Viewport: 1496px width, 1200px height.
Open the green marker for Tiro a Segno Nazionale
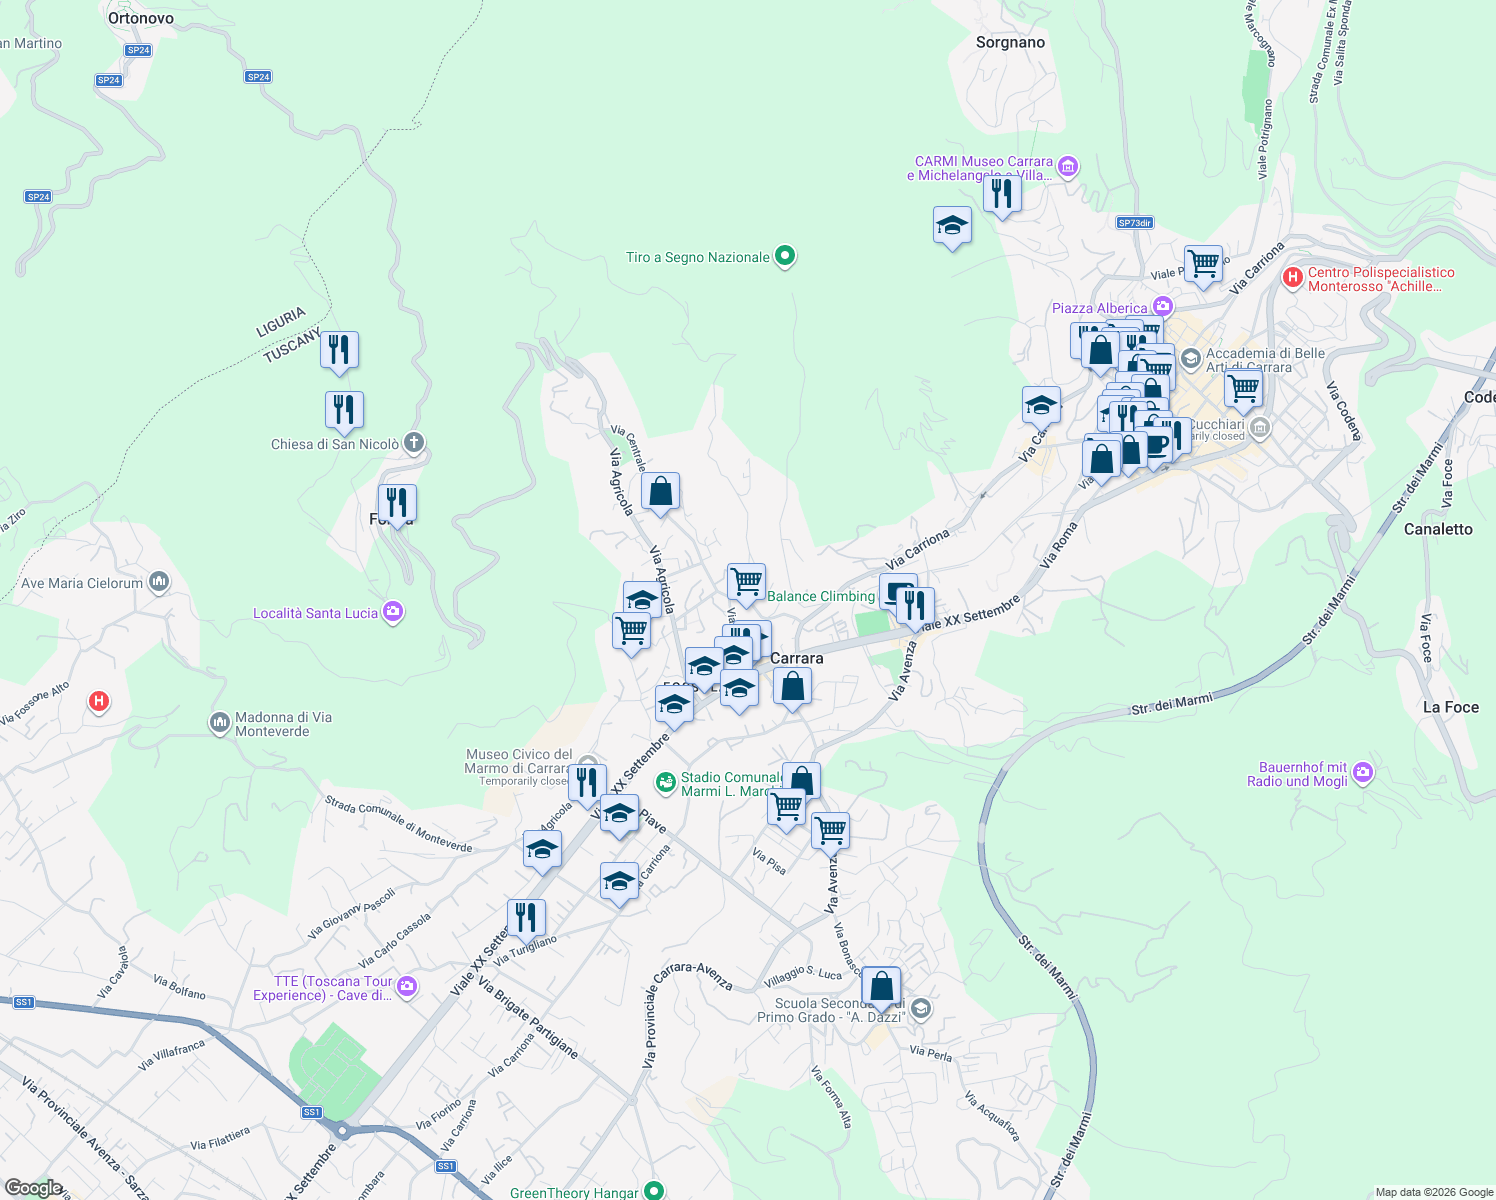tap(784, 257)
